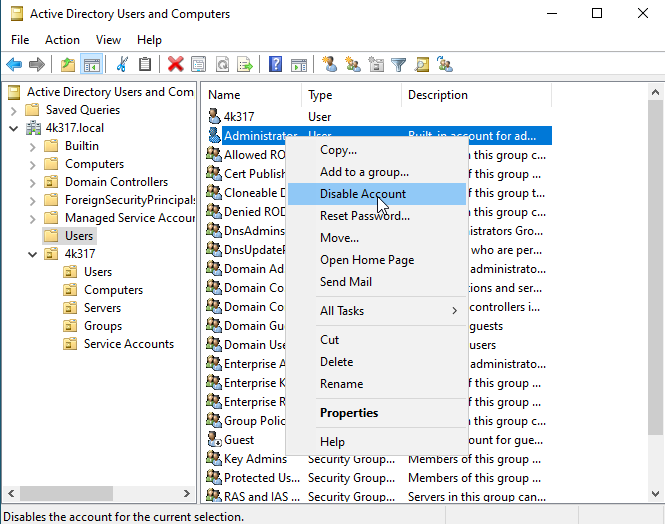
Task: Click Properties in the context menu
Action: [348, 413]
